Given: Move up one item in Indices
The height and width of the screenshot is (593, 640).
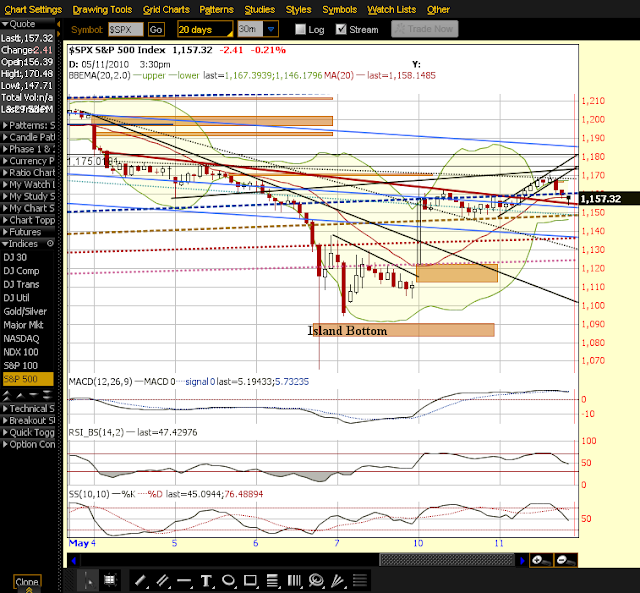Looking at the screenshot, I should (x=20, y=395).
